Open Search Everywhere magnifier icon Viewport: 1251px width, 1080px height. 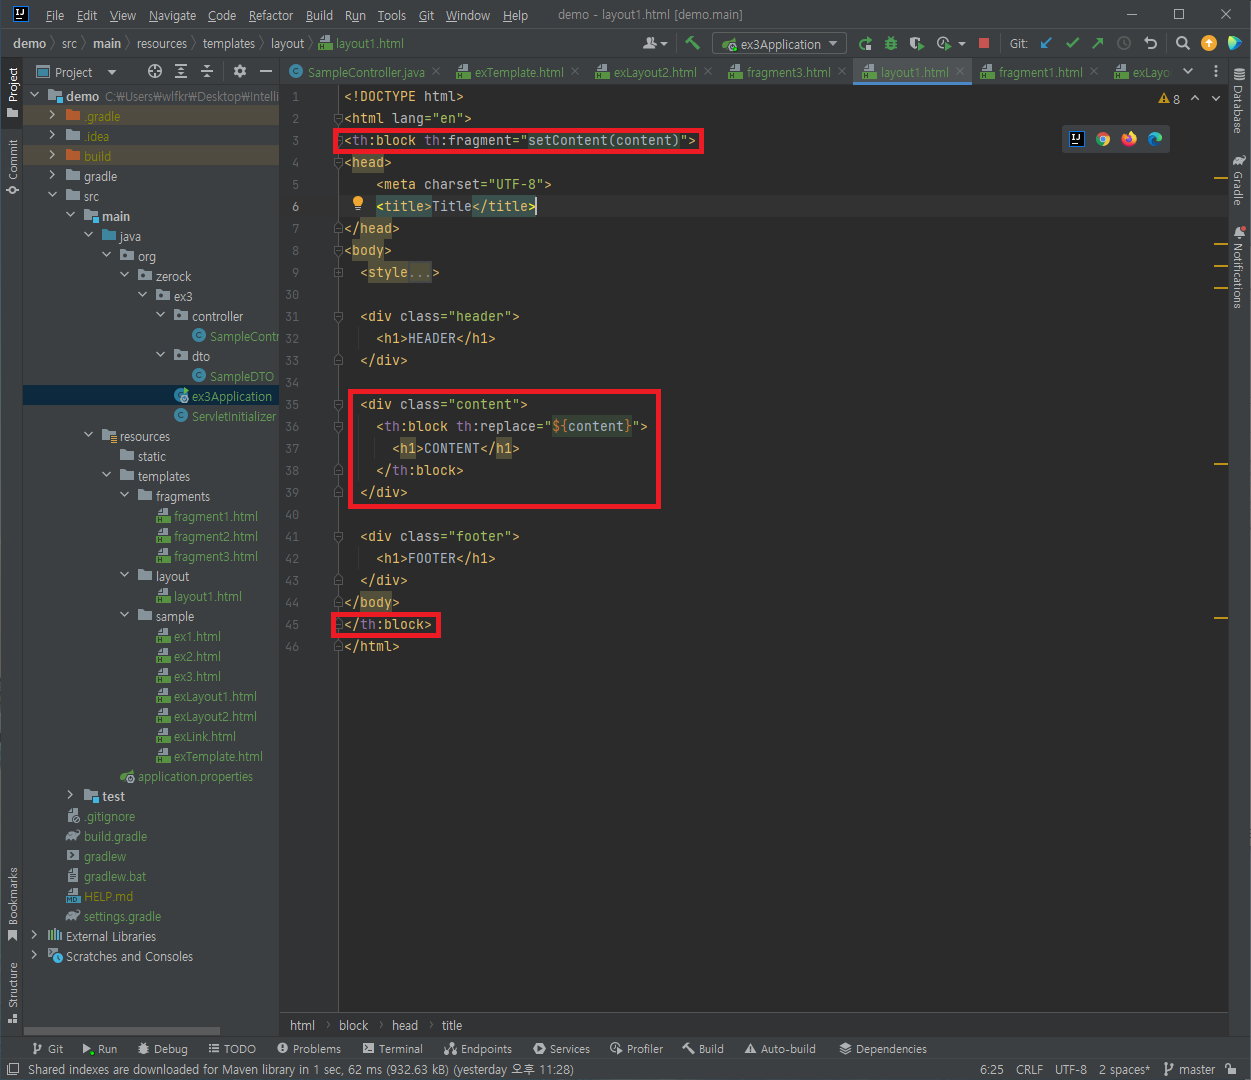click(1183, 43)
